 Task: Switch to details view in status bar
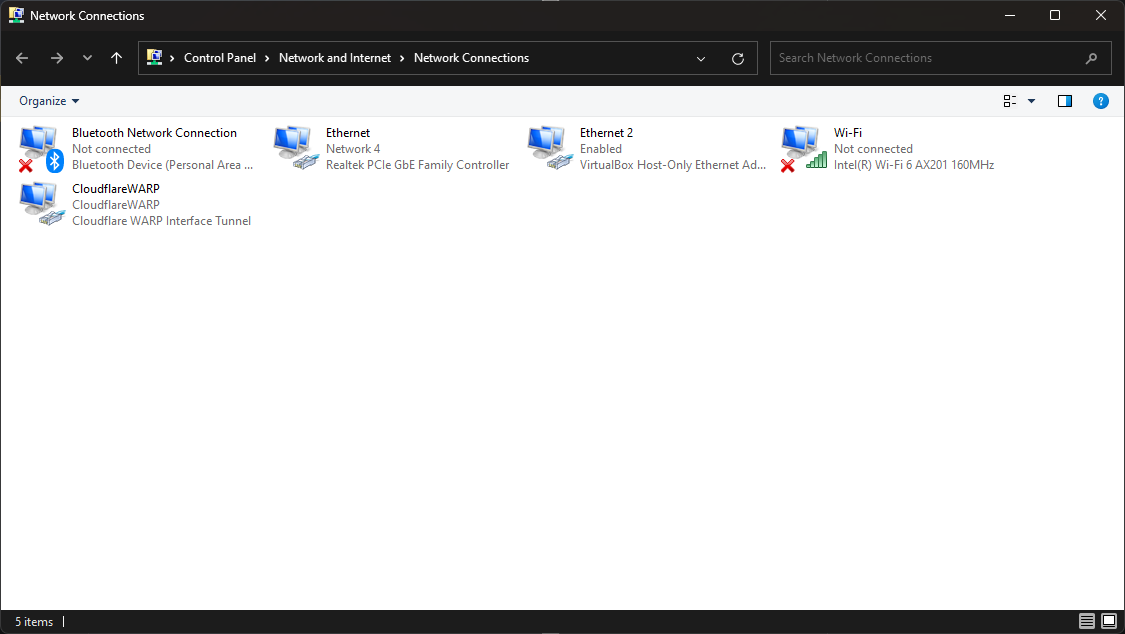pos(1086,622)
